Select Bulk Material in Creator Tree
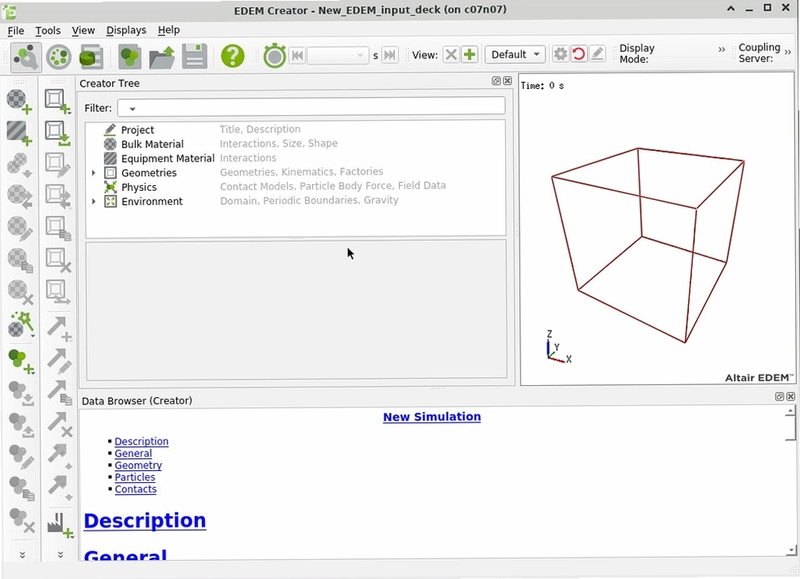This screenshot has height=579, width=800. (x=152, y=144)
